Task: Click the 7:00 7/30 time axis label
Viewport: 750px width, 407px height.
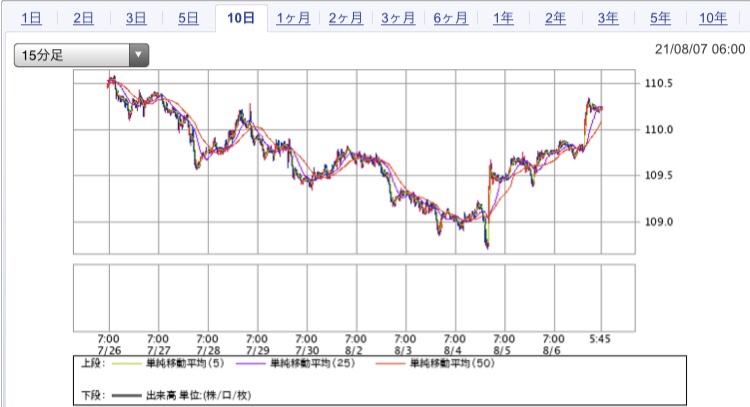Action: pyautogui.click(x=307, y=345)
